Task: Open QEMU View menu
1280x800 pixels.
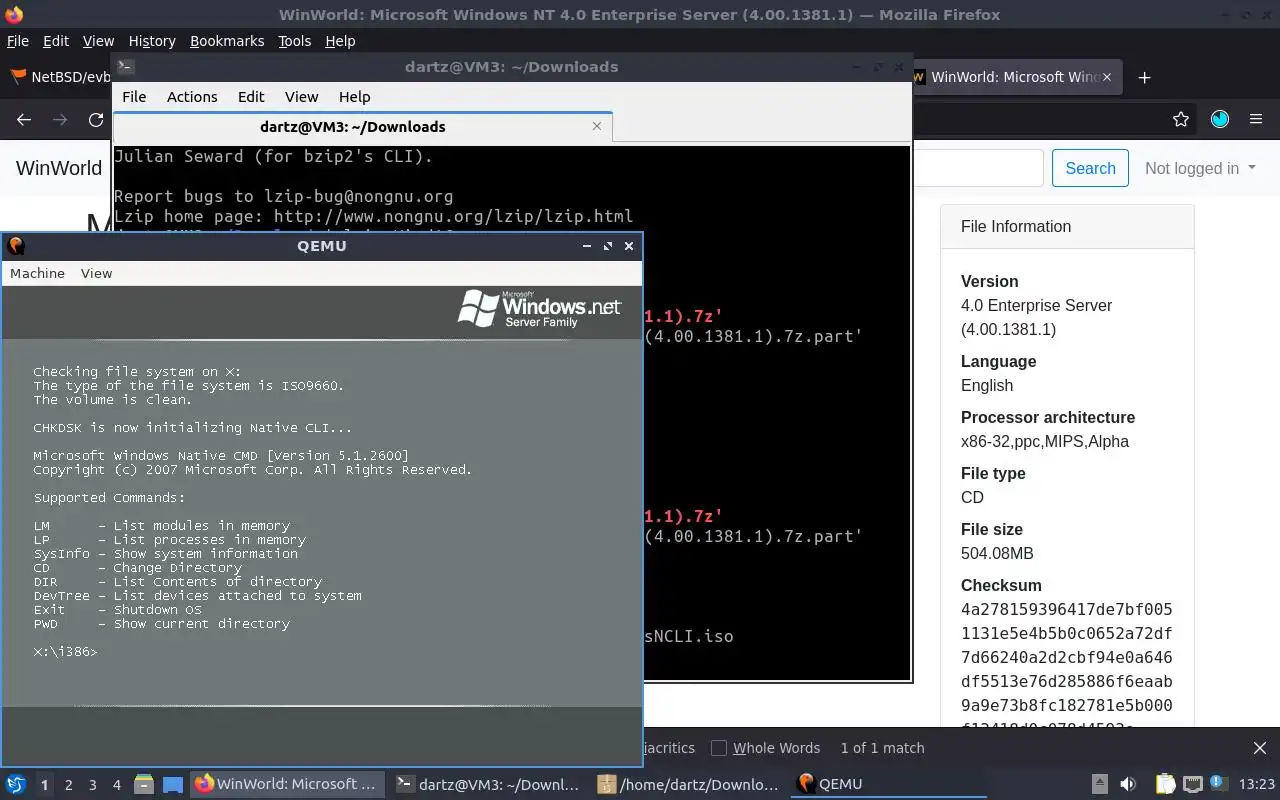Action: [x=96, y=273]
